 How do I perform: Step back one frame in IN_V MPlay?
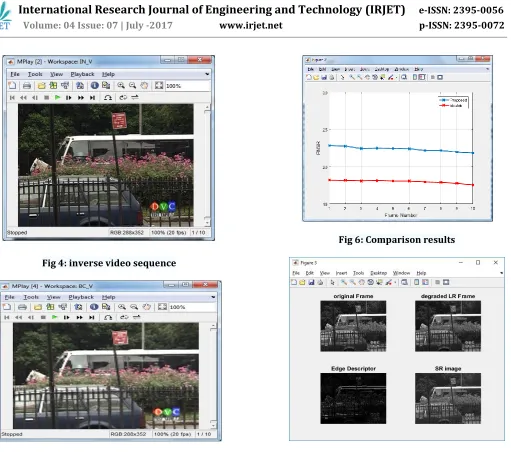35,98
